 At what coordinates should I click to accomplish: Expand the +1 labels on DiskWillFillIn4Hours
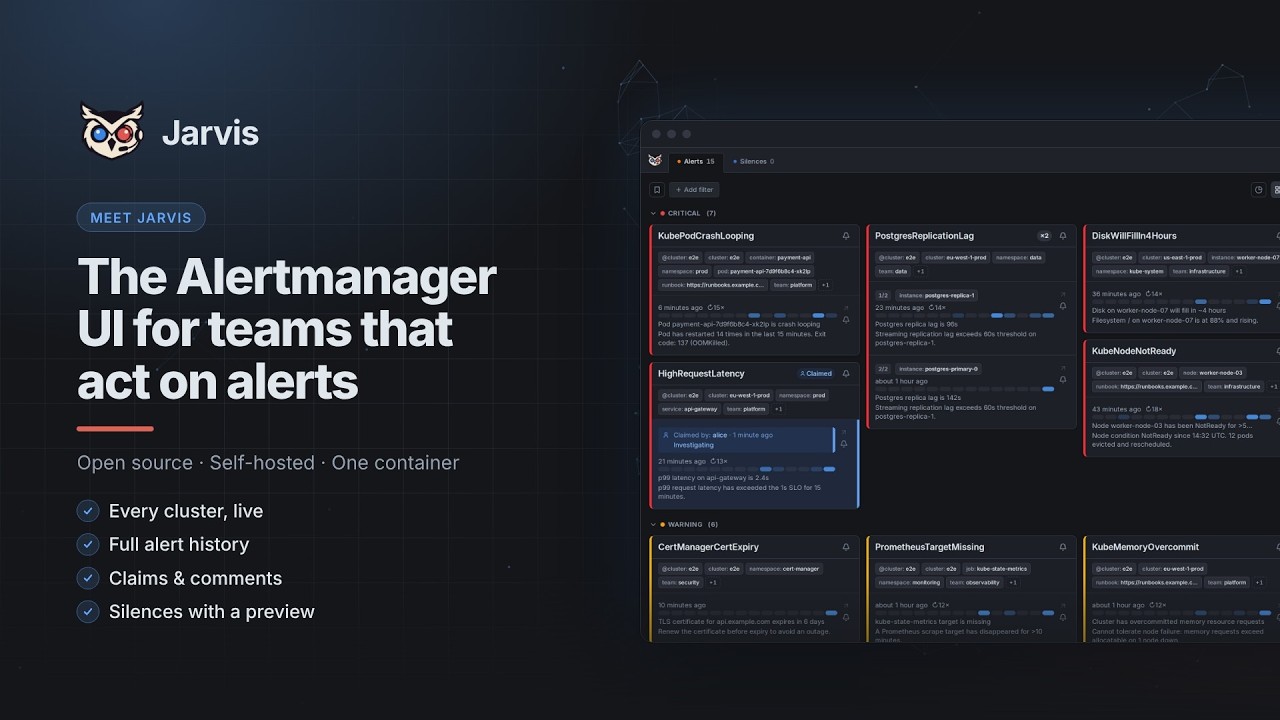click(x=1239, y=271)
